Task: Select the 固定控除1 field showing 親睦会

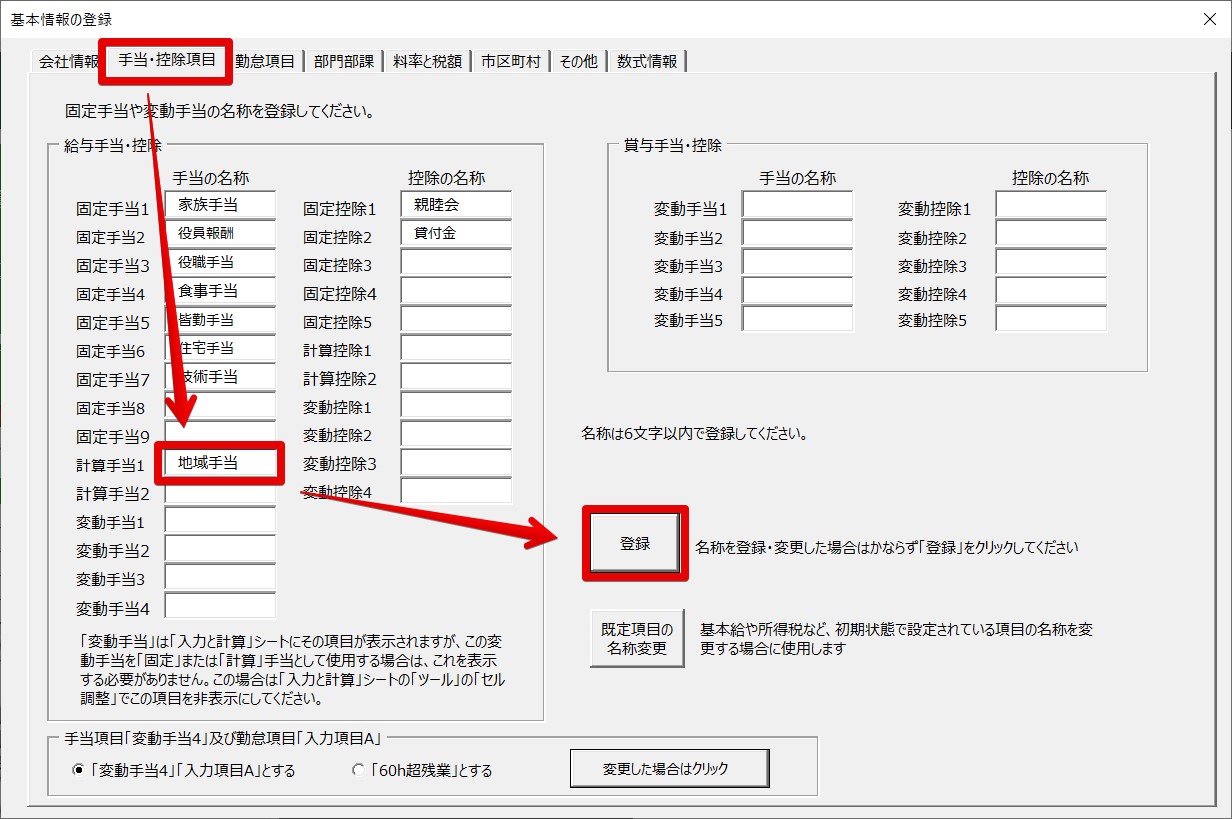Action: pos(456,205)
